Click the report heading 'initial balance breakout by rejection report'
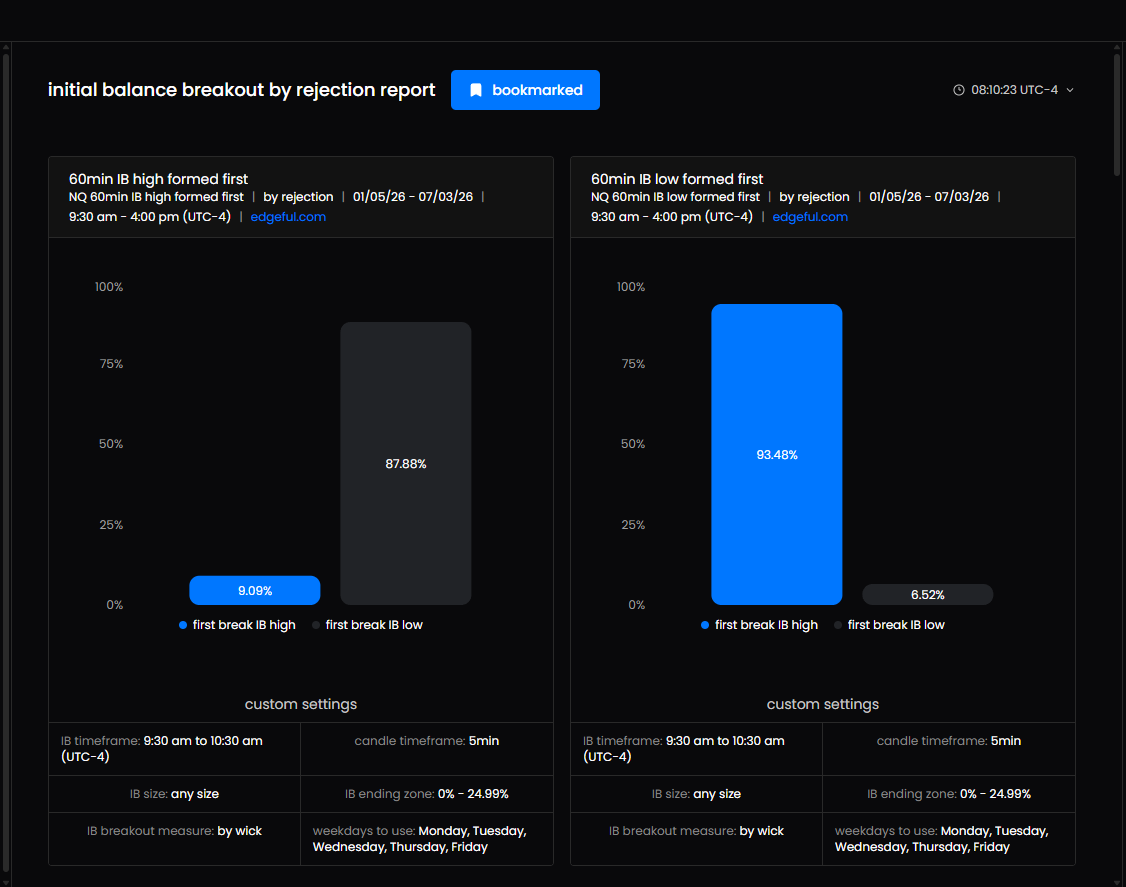The height and width of the screenshot is (887, 1126). [241, 90]
